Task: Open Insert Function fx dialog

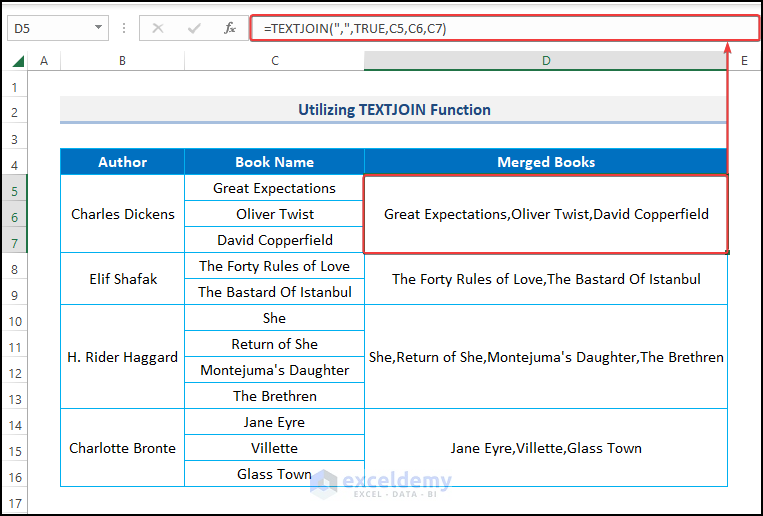Action: pos(229,28)
